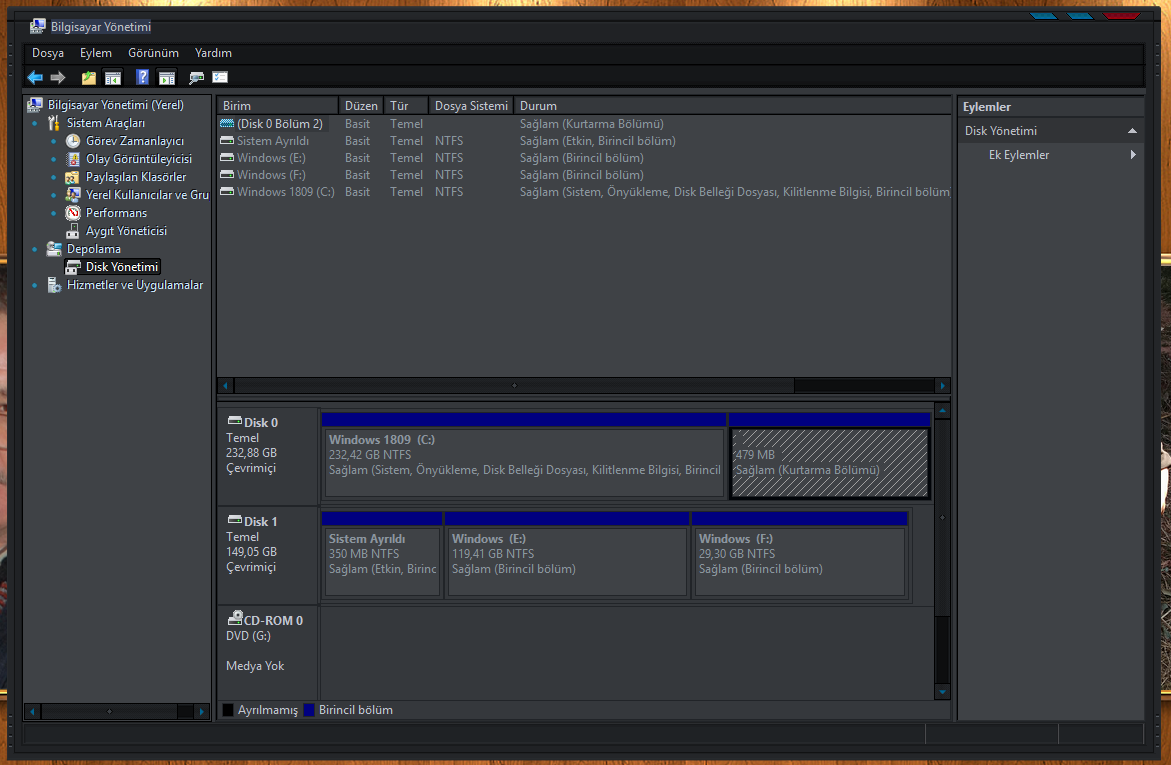Click the Paylaşılan Klasörler icon
This screenshot has height=765, width=1171.
coord(72,177)
